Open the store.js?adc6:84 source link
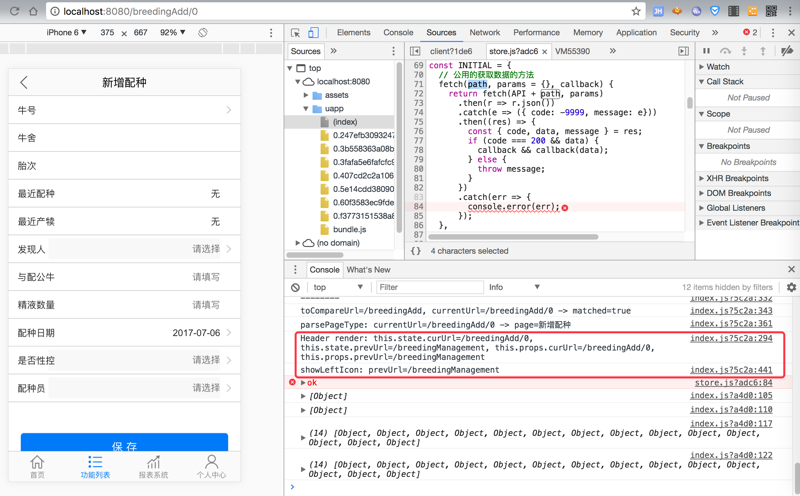The height and width of the screenshot is (496, 800). pyautogui.click(x=733, y=383)
